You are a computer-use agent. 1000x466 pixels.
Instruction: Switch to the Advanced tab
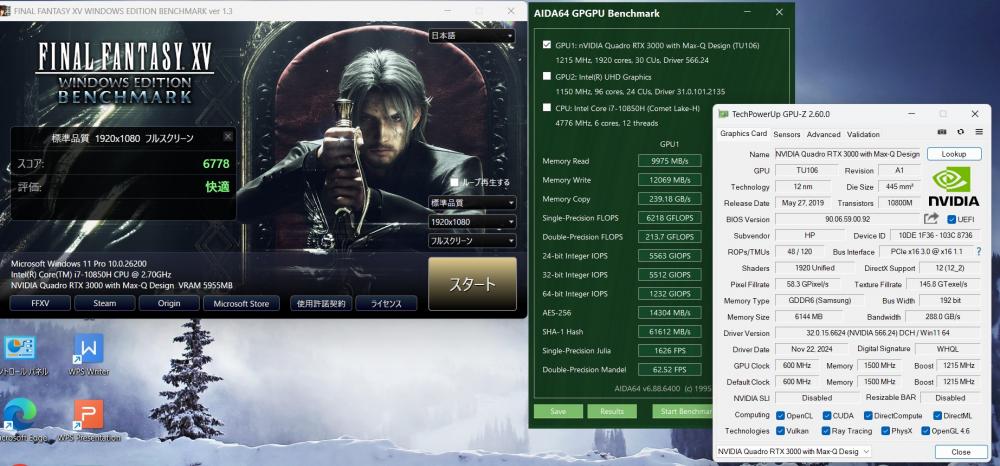pos(823,135)
